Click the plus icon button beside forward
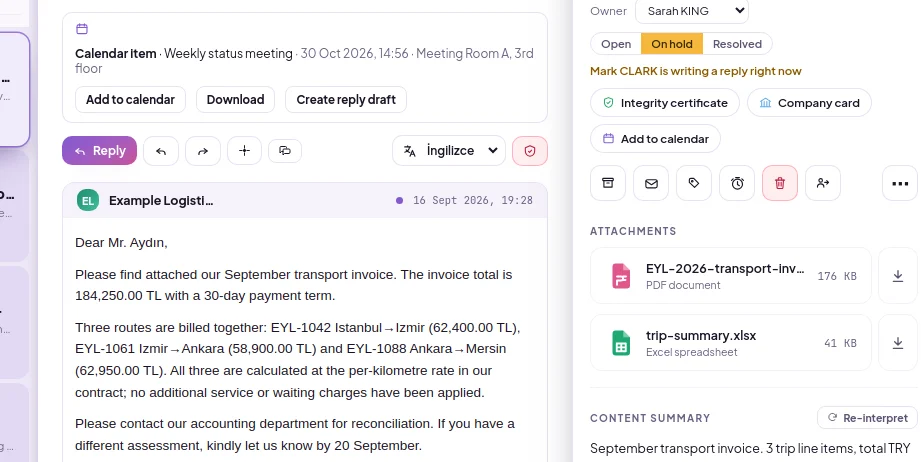The image size is (924, 462). [x=245, y=151]
